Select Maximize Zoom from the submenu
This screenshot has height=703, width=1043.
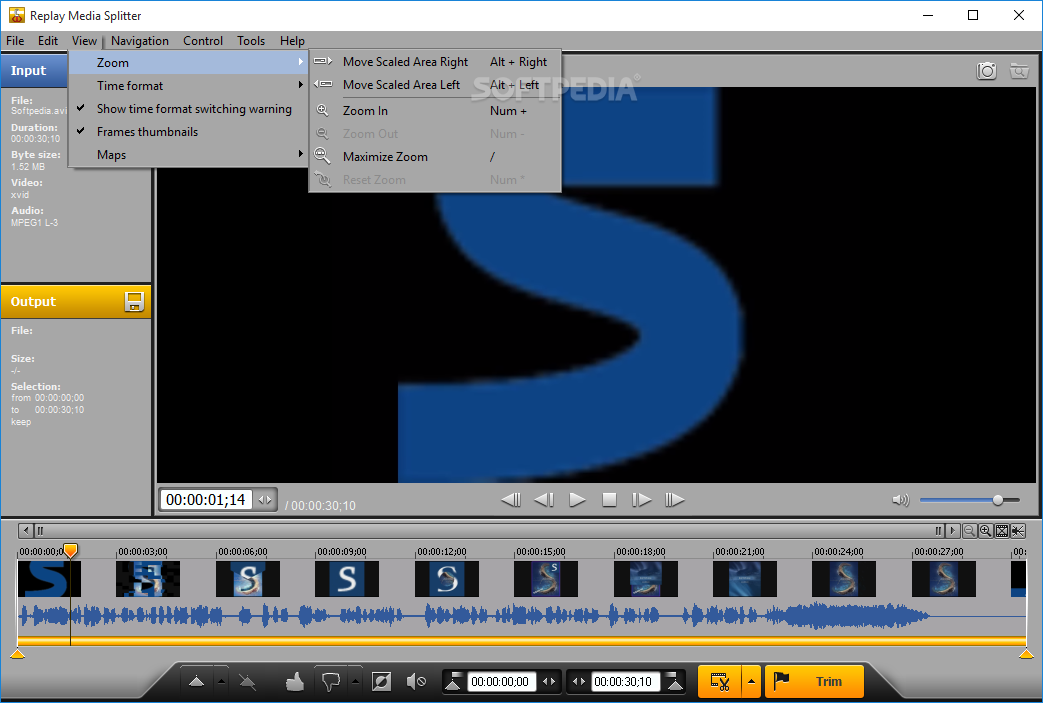[x=435, y=157]
